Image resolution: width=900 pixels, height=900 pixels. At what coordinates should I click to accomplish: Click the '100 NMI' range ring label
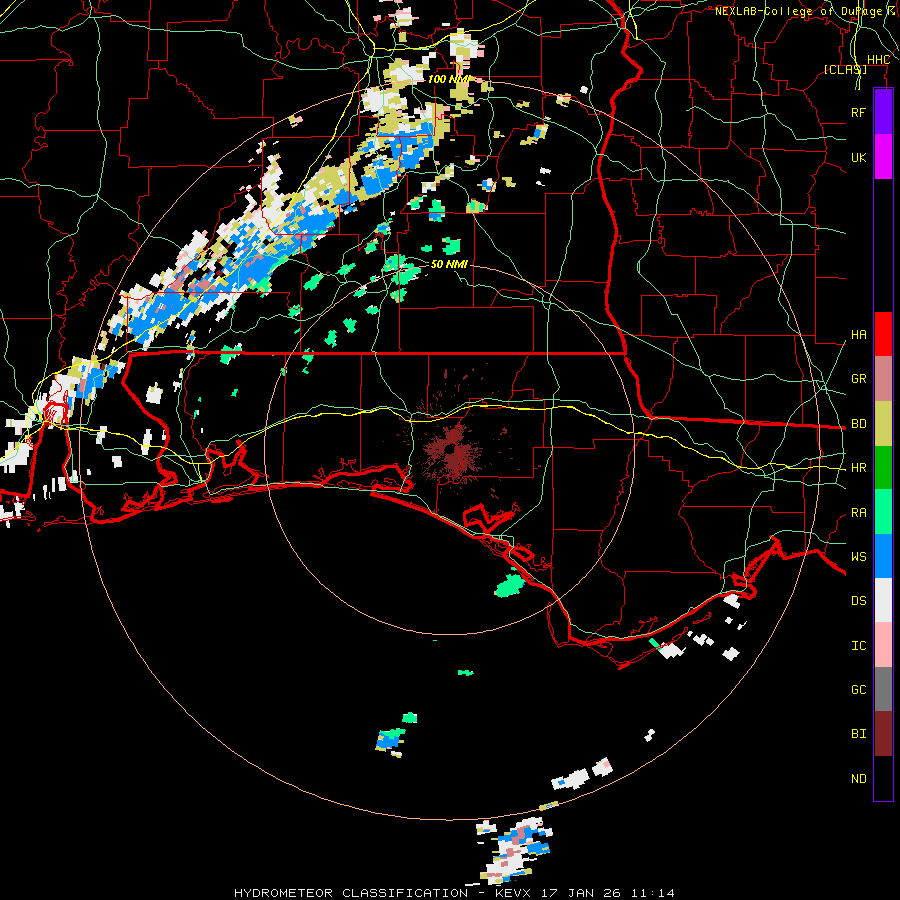tap(448, 79)
